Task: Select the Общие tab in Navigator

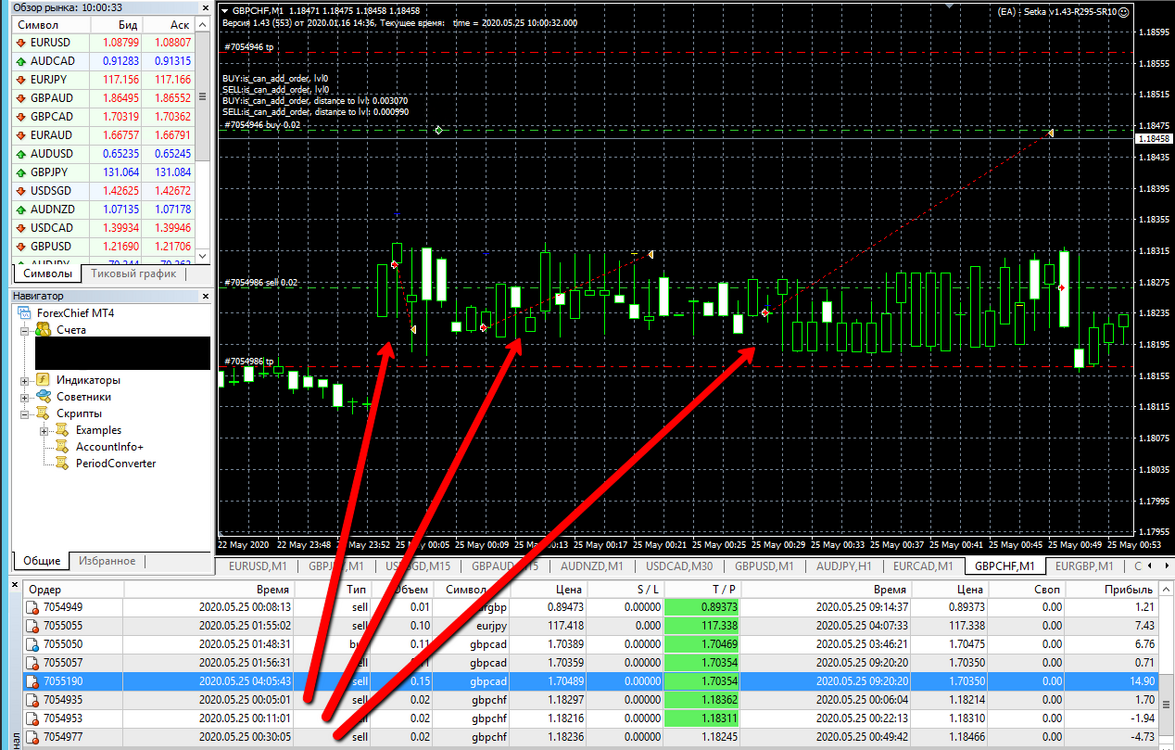Action: coord(41,560)
